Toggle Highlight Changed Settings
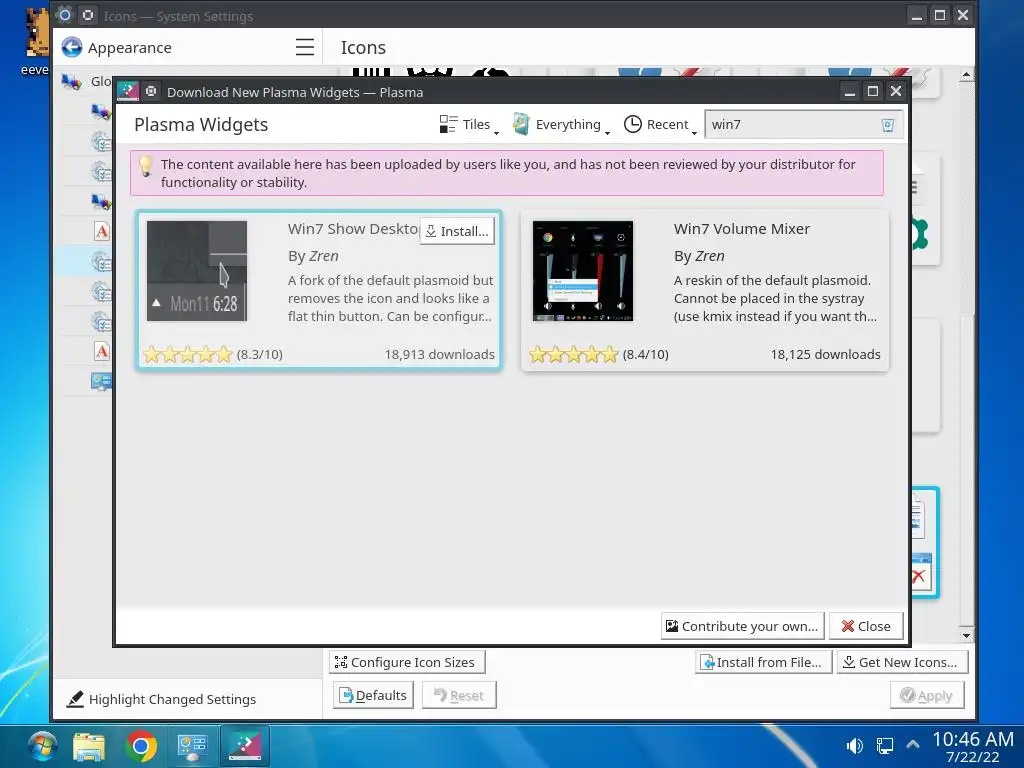The width and height of the screenshot is (1024, 768). (161, 699)
